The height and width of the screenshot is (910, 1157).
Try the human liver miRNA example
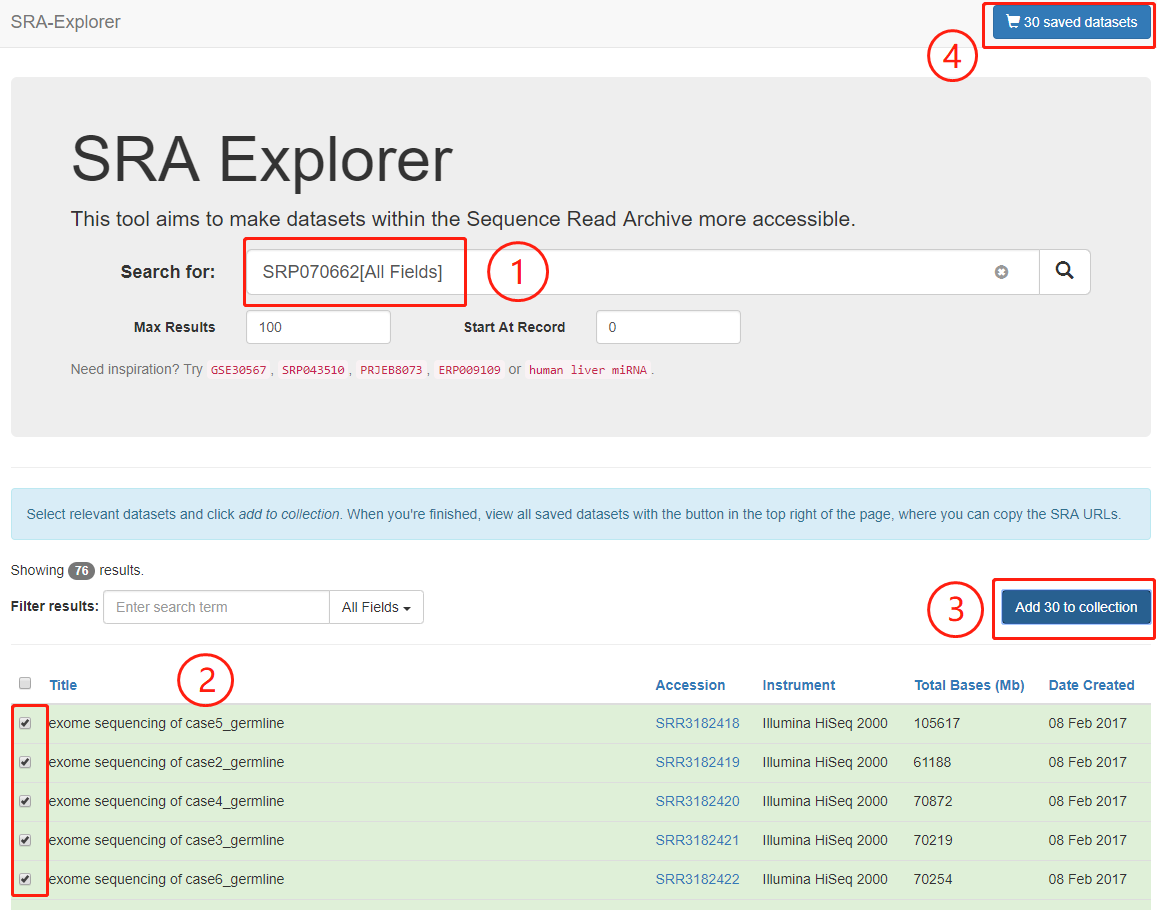[587, 370]
